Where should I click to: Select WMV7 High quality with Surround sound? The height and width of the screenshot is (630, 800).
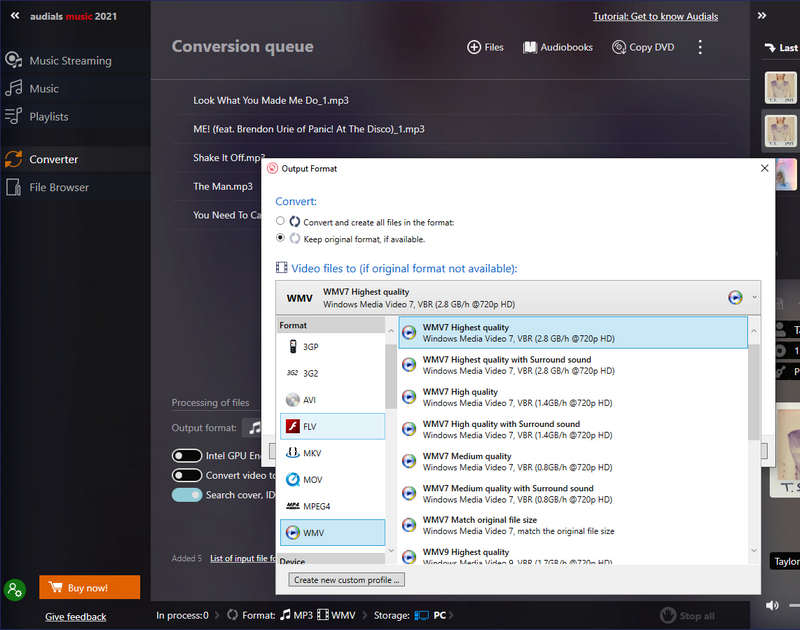pos(573,429)
